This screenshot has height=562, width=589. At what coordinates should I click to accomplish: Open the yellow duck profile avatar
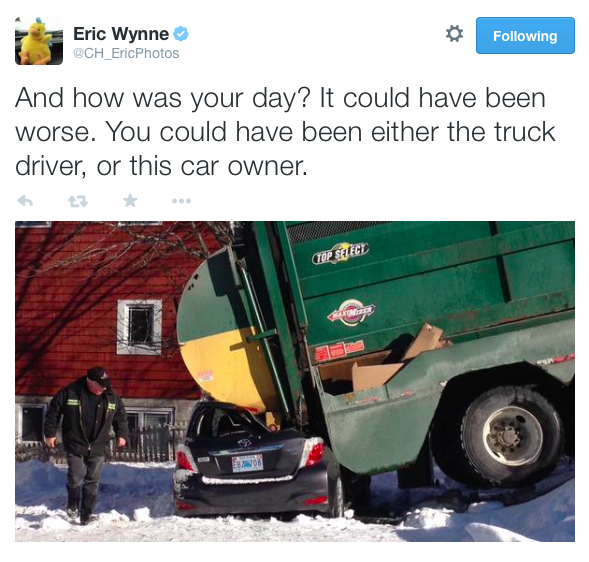point(39,41)
